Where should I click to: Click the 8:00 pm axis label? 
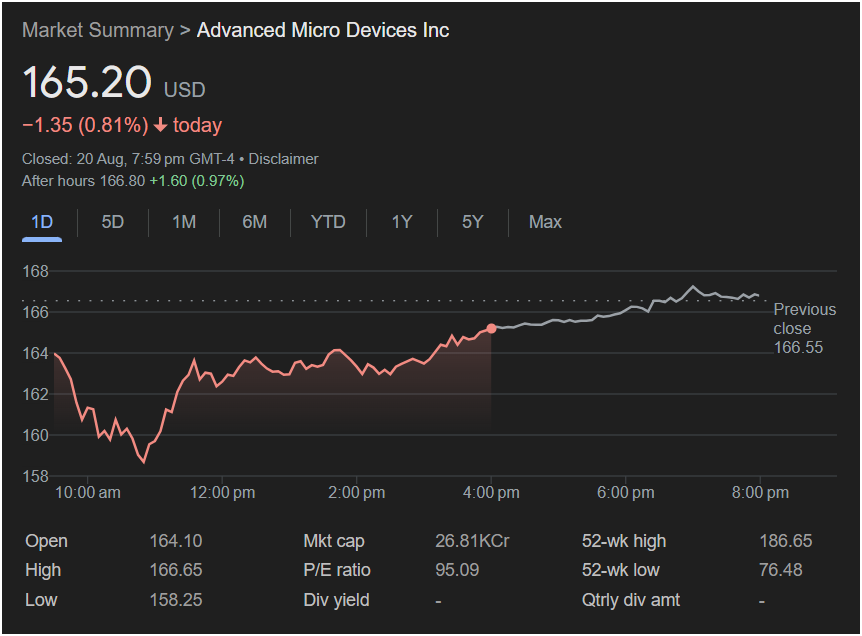pos(760,493)
